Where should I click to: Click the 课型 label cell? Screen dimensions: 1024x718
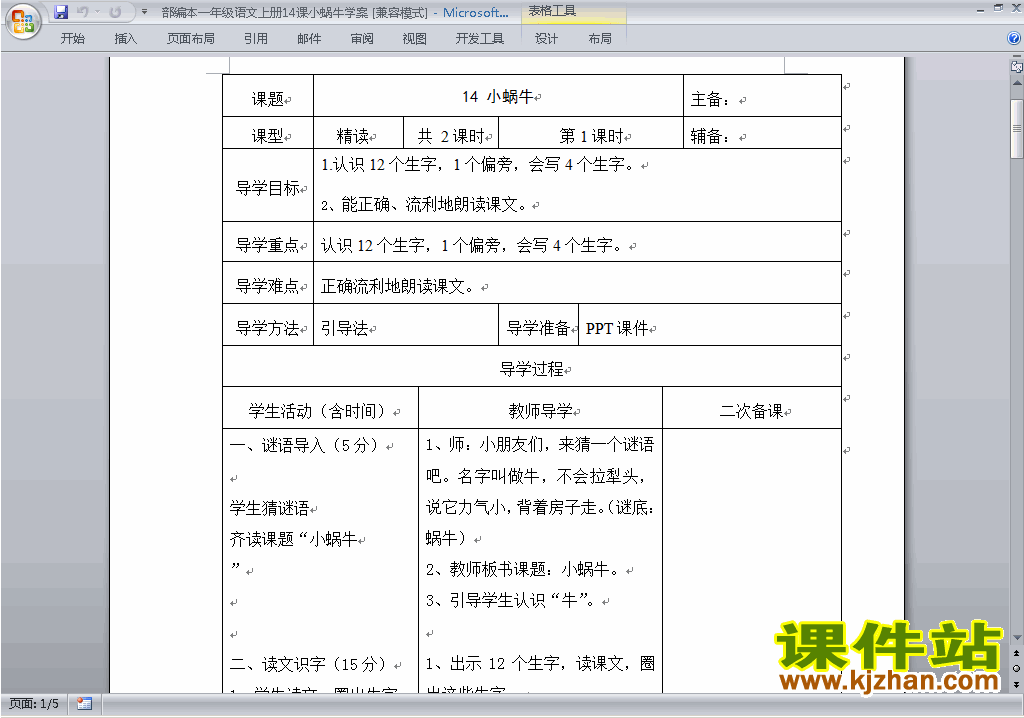[x=268, y=134]
